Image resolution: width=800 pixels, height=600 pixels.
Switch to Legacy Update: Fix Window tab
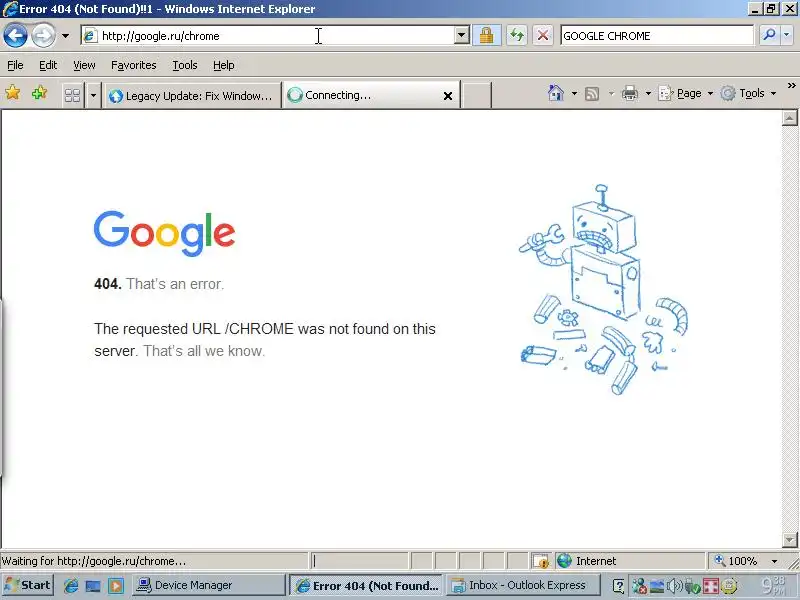[x=192, y=95]
